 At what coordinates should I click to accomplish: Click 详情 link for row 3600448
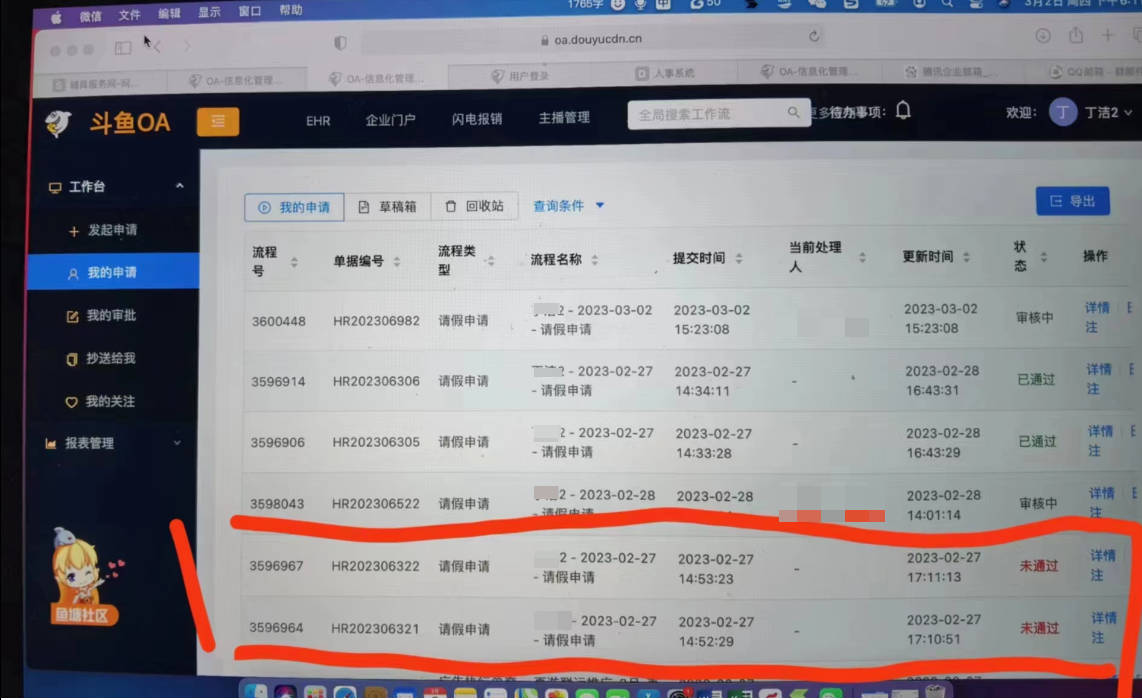click(1098, 308)
